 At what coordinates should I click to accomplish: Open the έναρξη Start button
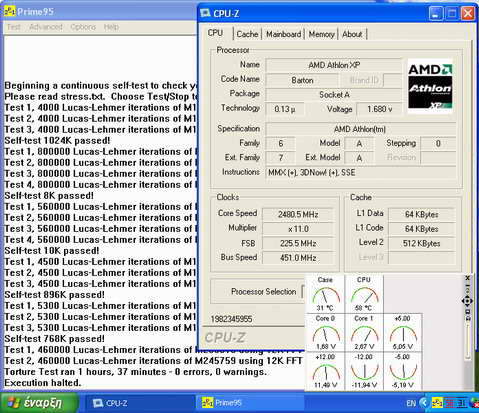click(x=39, y=403)
